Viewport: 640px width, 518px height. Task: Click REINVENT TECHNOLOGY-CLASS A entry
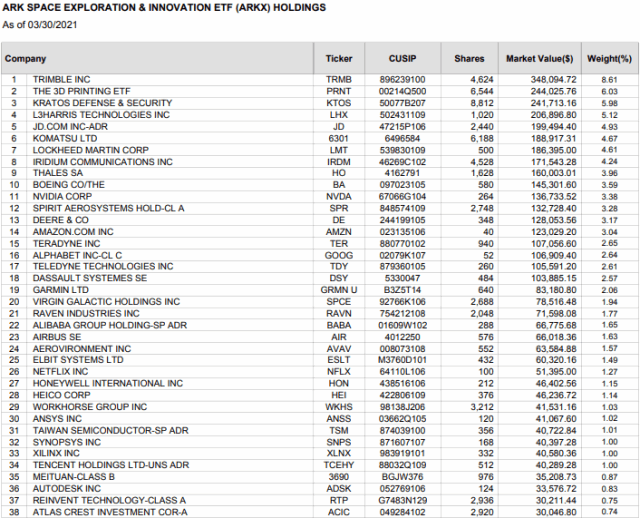[x=109, y=501]
